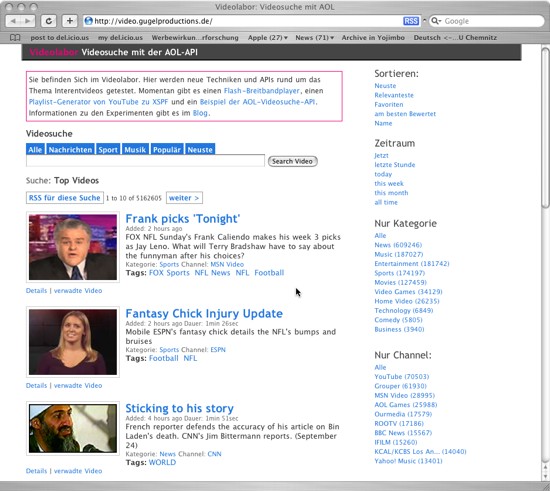The width and height of the screenshot is (550, 491).
Task: Filter time range to letzte Stunde
Action: tap(395, 165)
